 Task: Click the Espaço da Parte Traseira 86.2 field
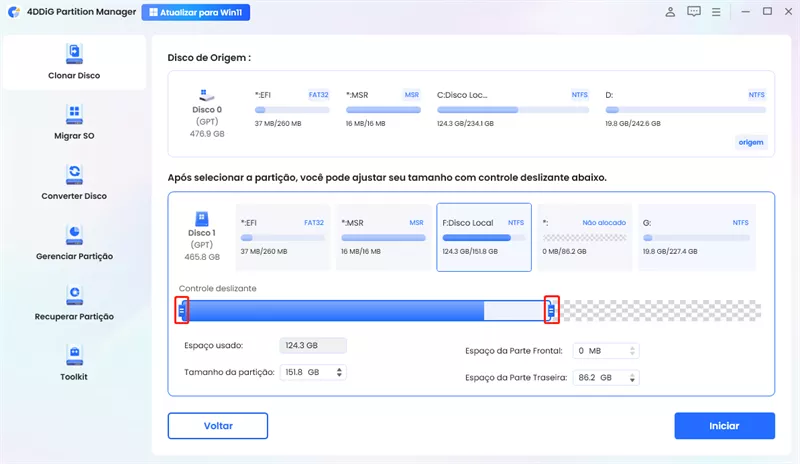606,378
